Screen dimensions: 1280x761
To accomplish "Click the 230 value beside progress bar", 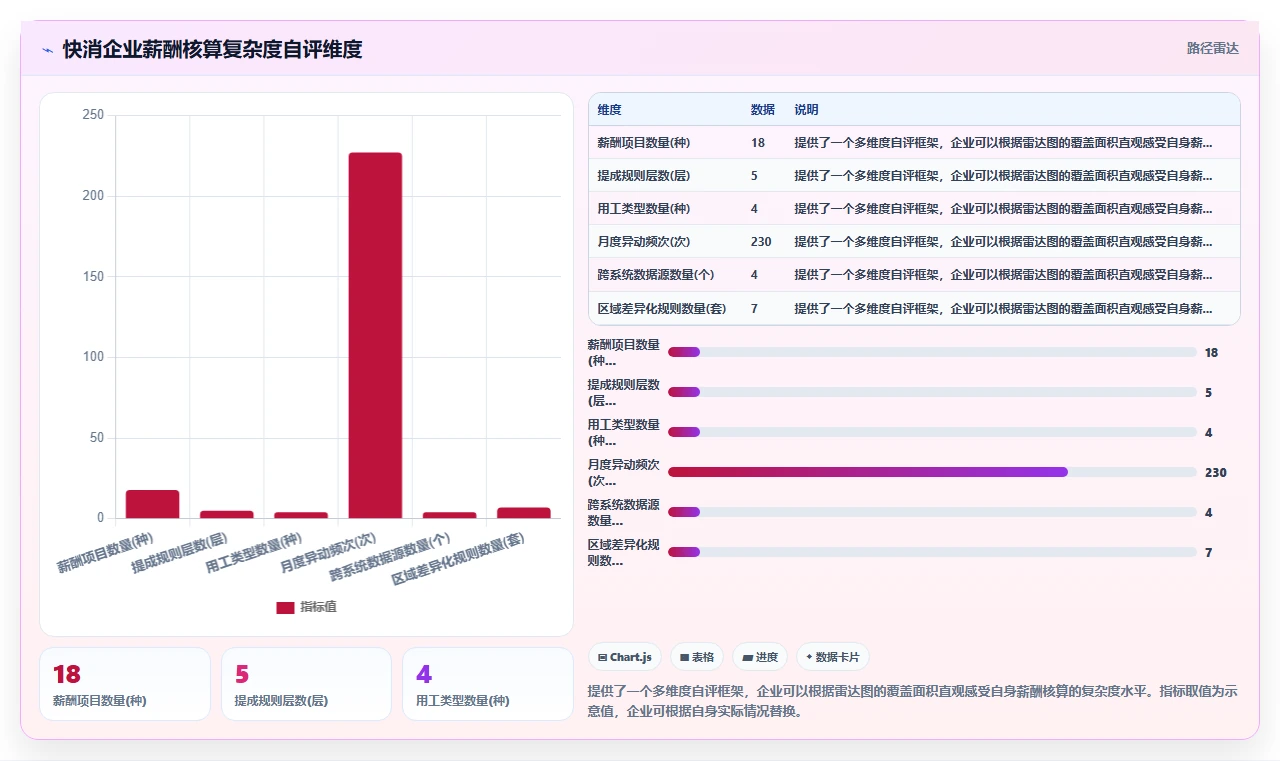I will click(1216, 472).
